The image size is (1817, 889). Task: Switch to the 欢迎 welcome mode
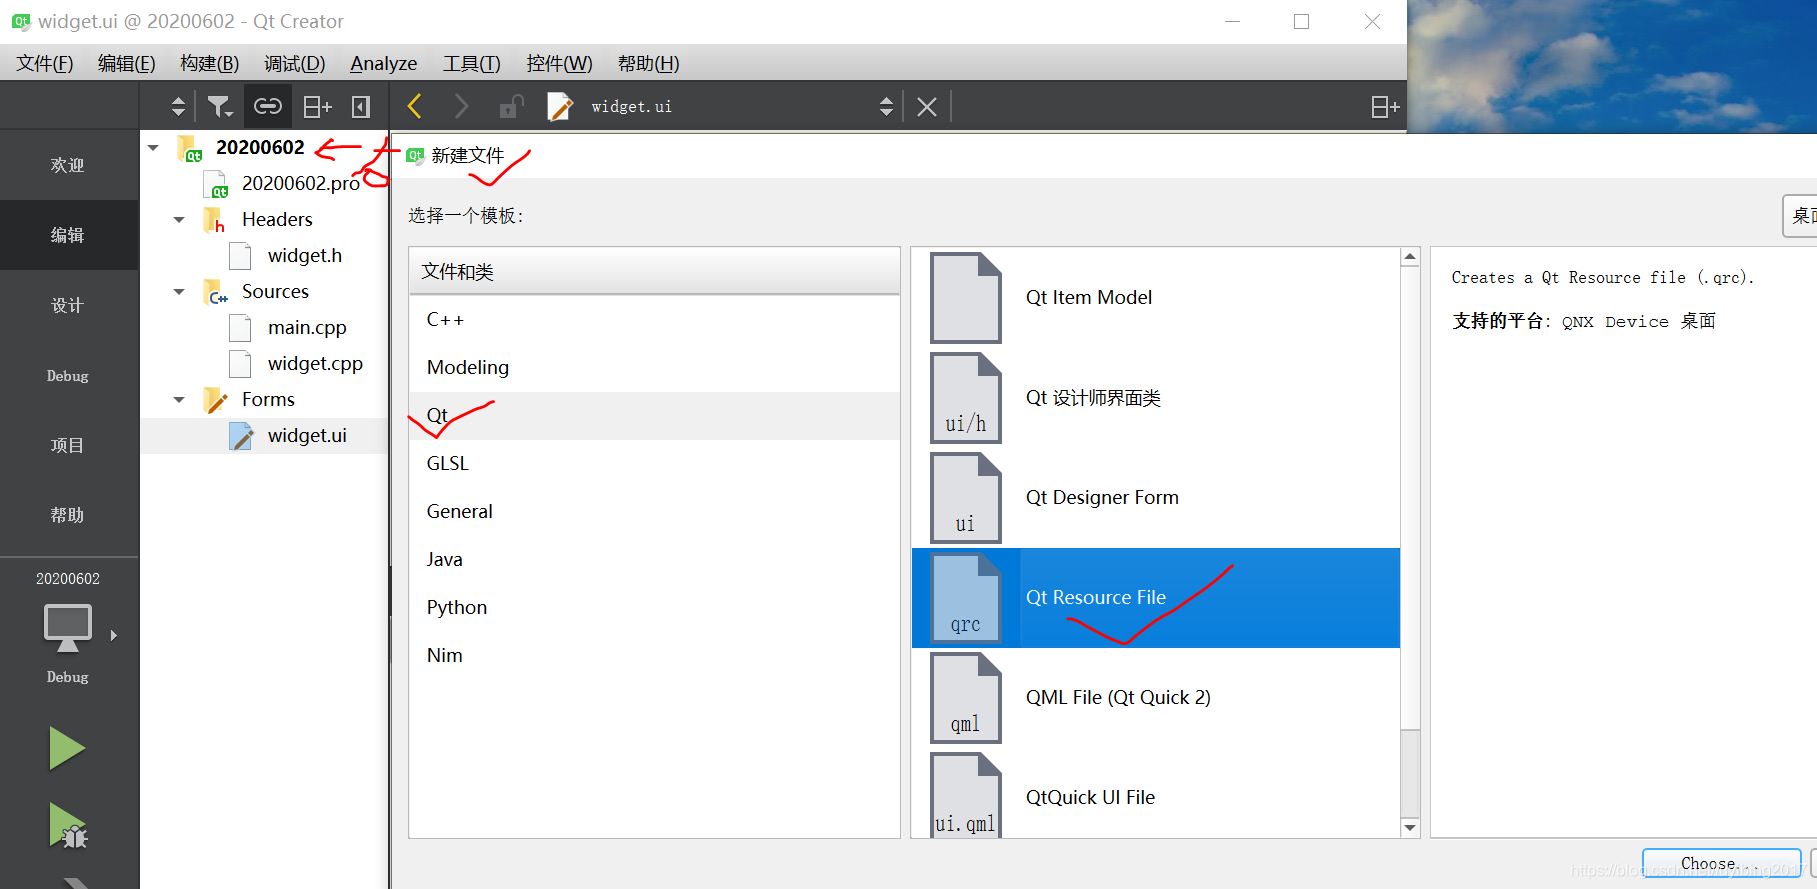(x=68, y=165)
